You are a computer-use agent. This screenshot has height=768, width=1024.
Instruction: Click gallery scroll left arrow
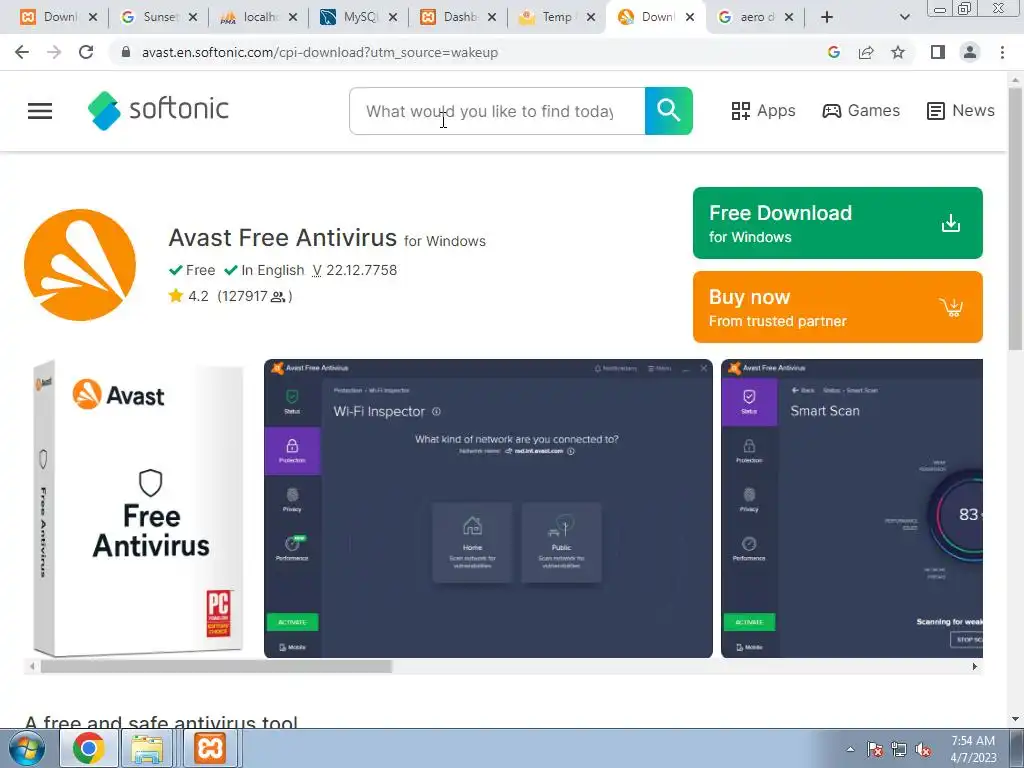[32, 667]
